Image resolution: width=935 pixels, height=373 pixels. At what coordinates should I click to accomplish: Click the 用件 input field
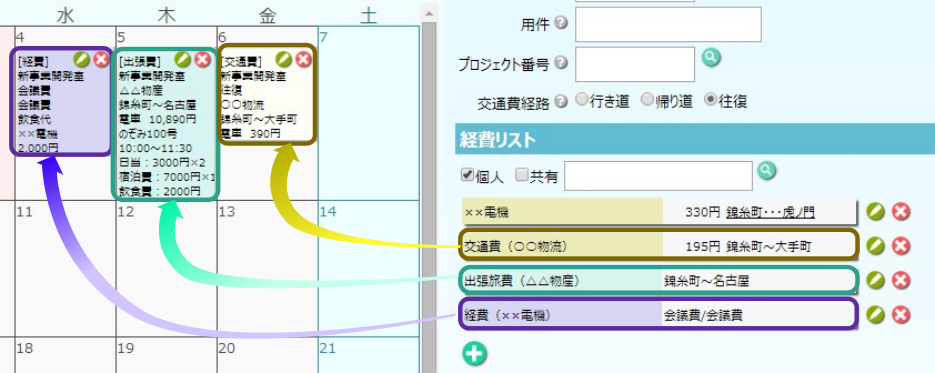click(668, 24)
